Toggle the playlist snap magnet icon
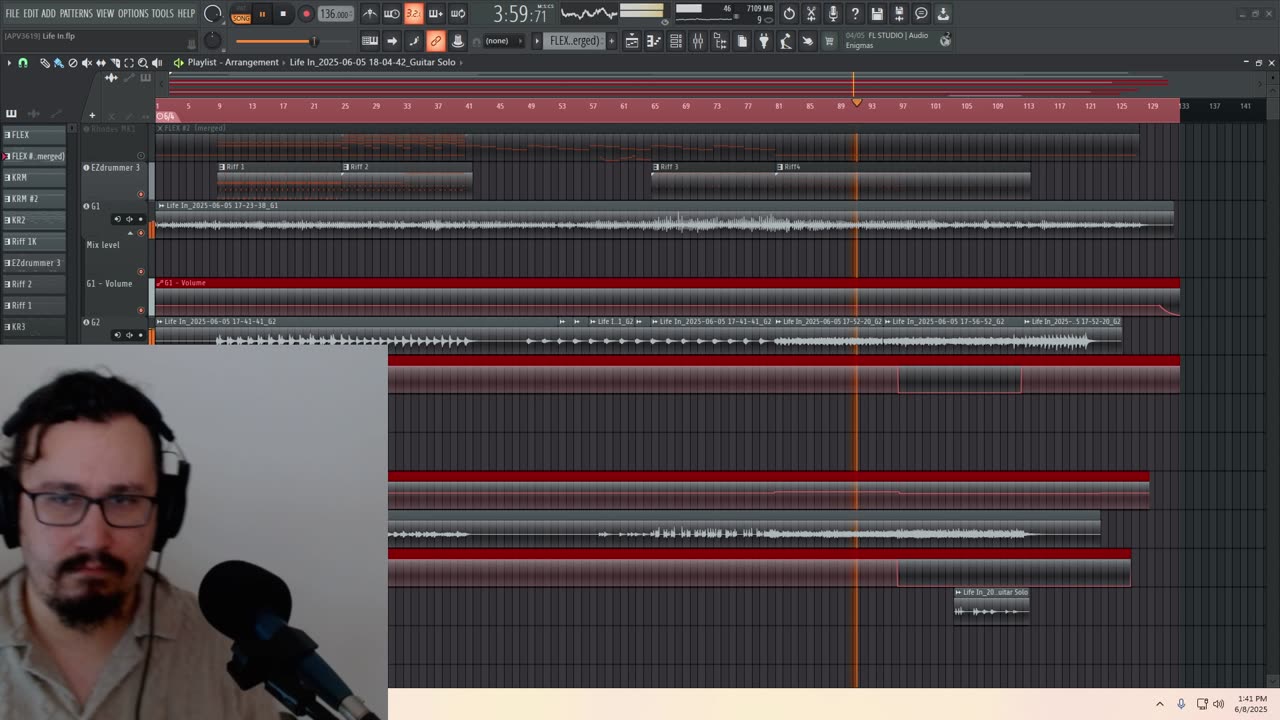Screen dimensions: 1280x720 23,62
